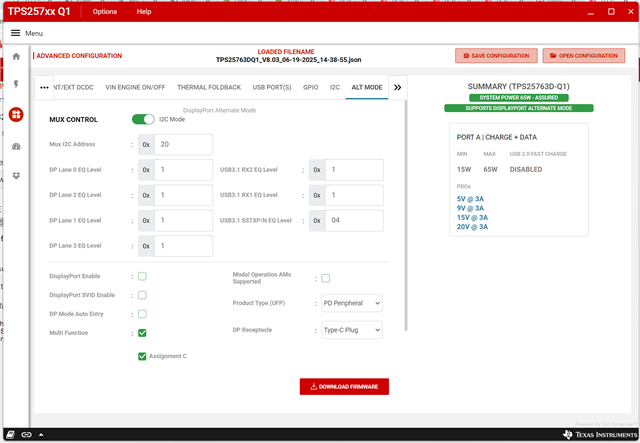640x443 pixels.
Task: Click the DP Lane 2 EQ Level field
Action: pyautogui.click(x=183, y=195)
